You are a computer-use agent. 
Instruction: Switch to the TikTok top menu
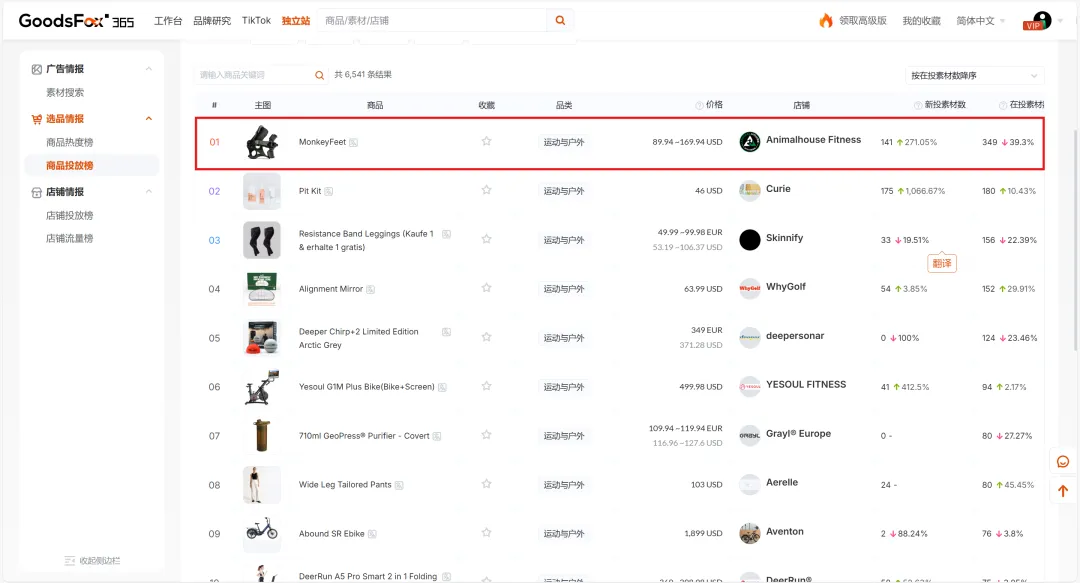256,21
